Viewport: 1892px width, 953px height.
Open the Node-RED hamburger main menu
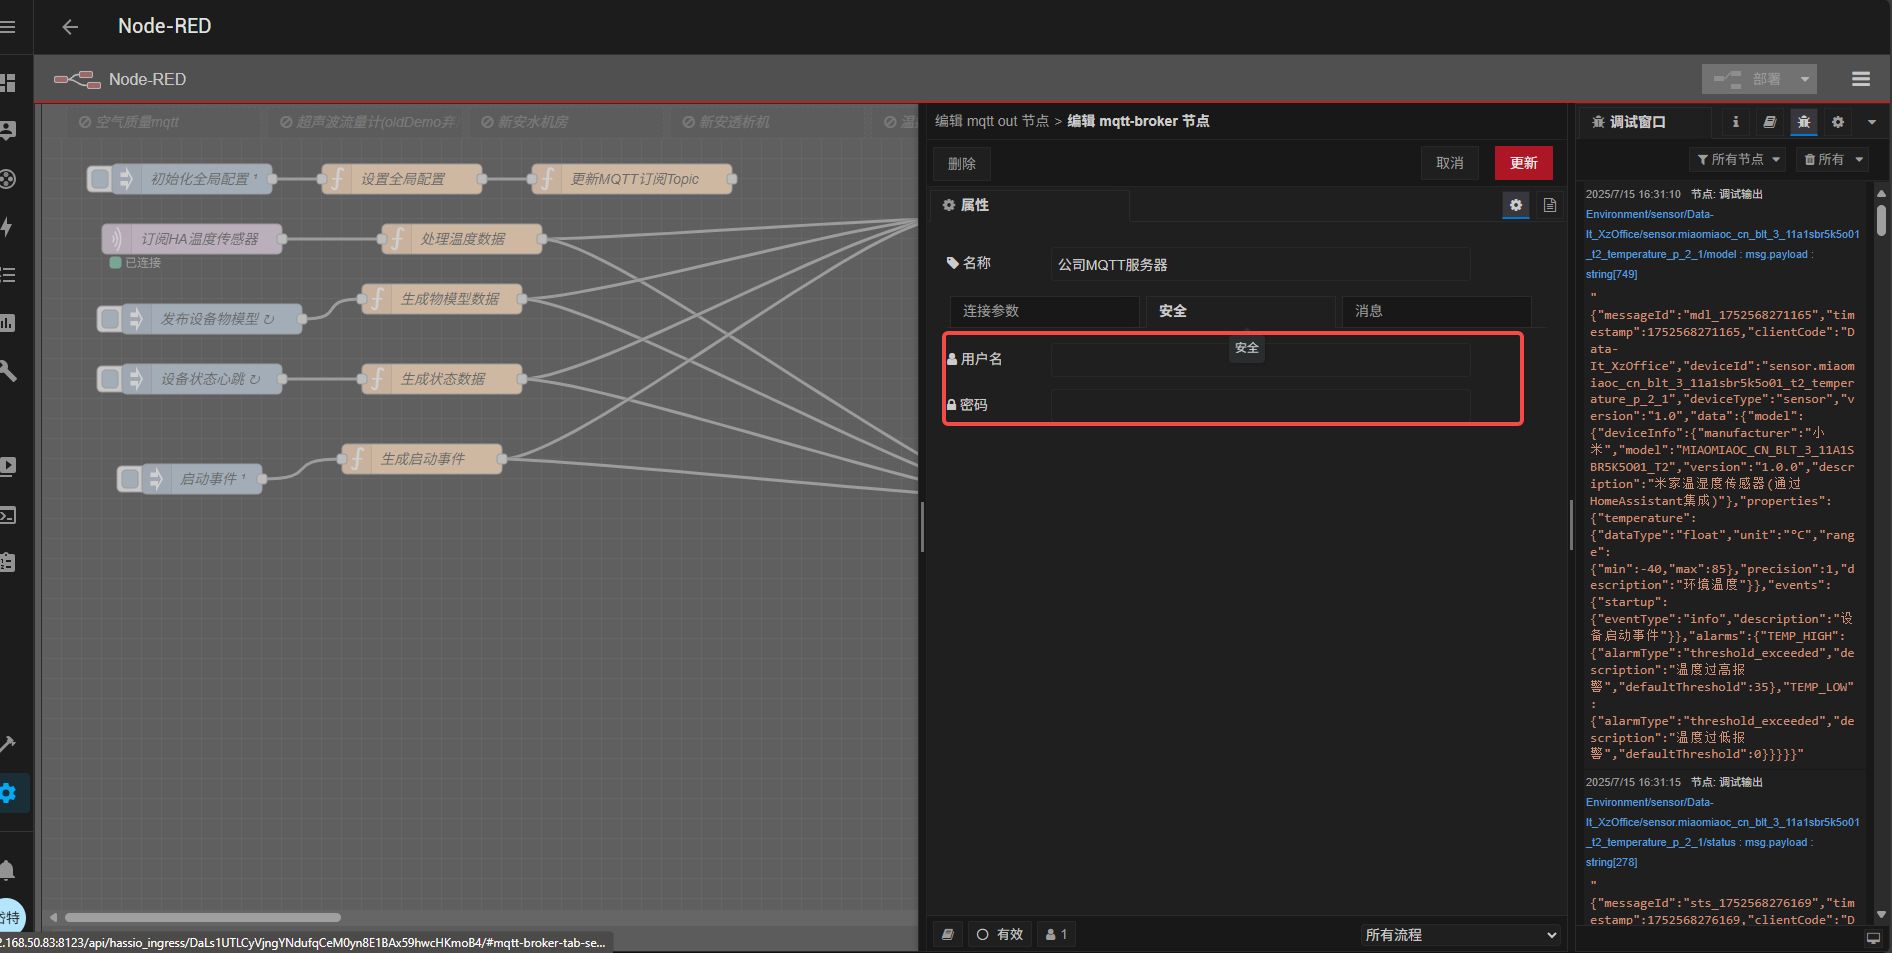click(x=1860, y=79)
